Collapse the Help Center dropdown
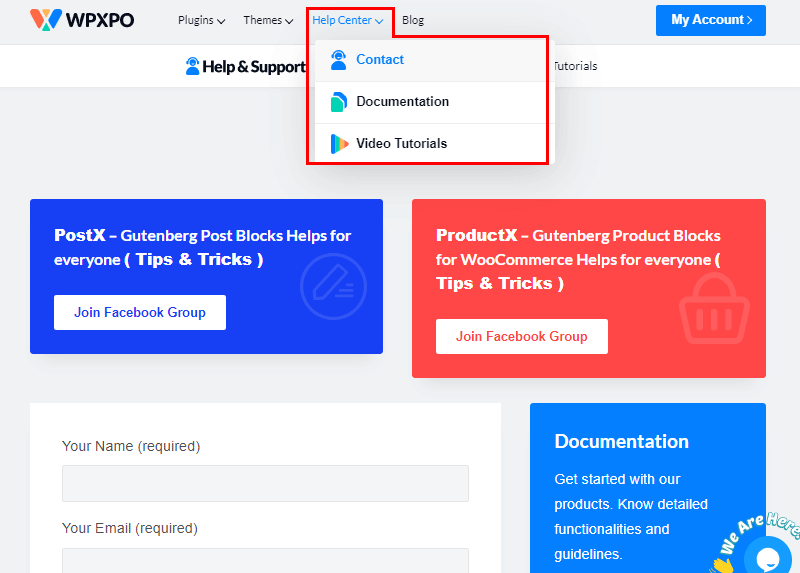 point(347,20)
